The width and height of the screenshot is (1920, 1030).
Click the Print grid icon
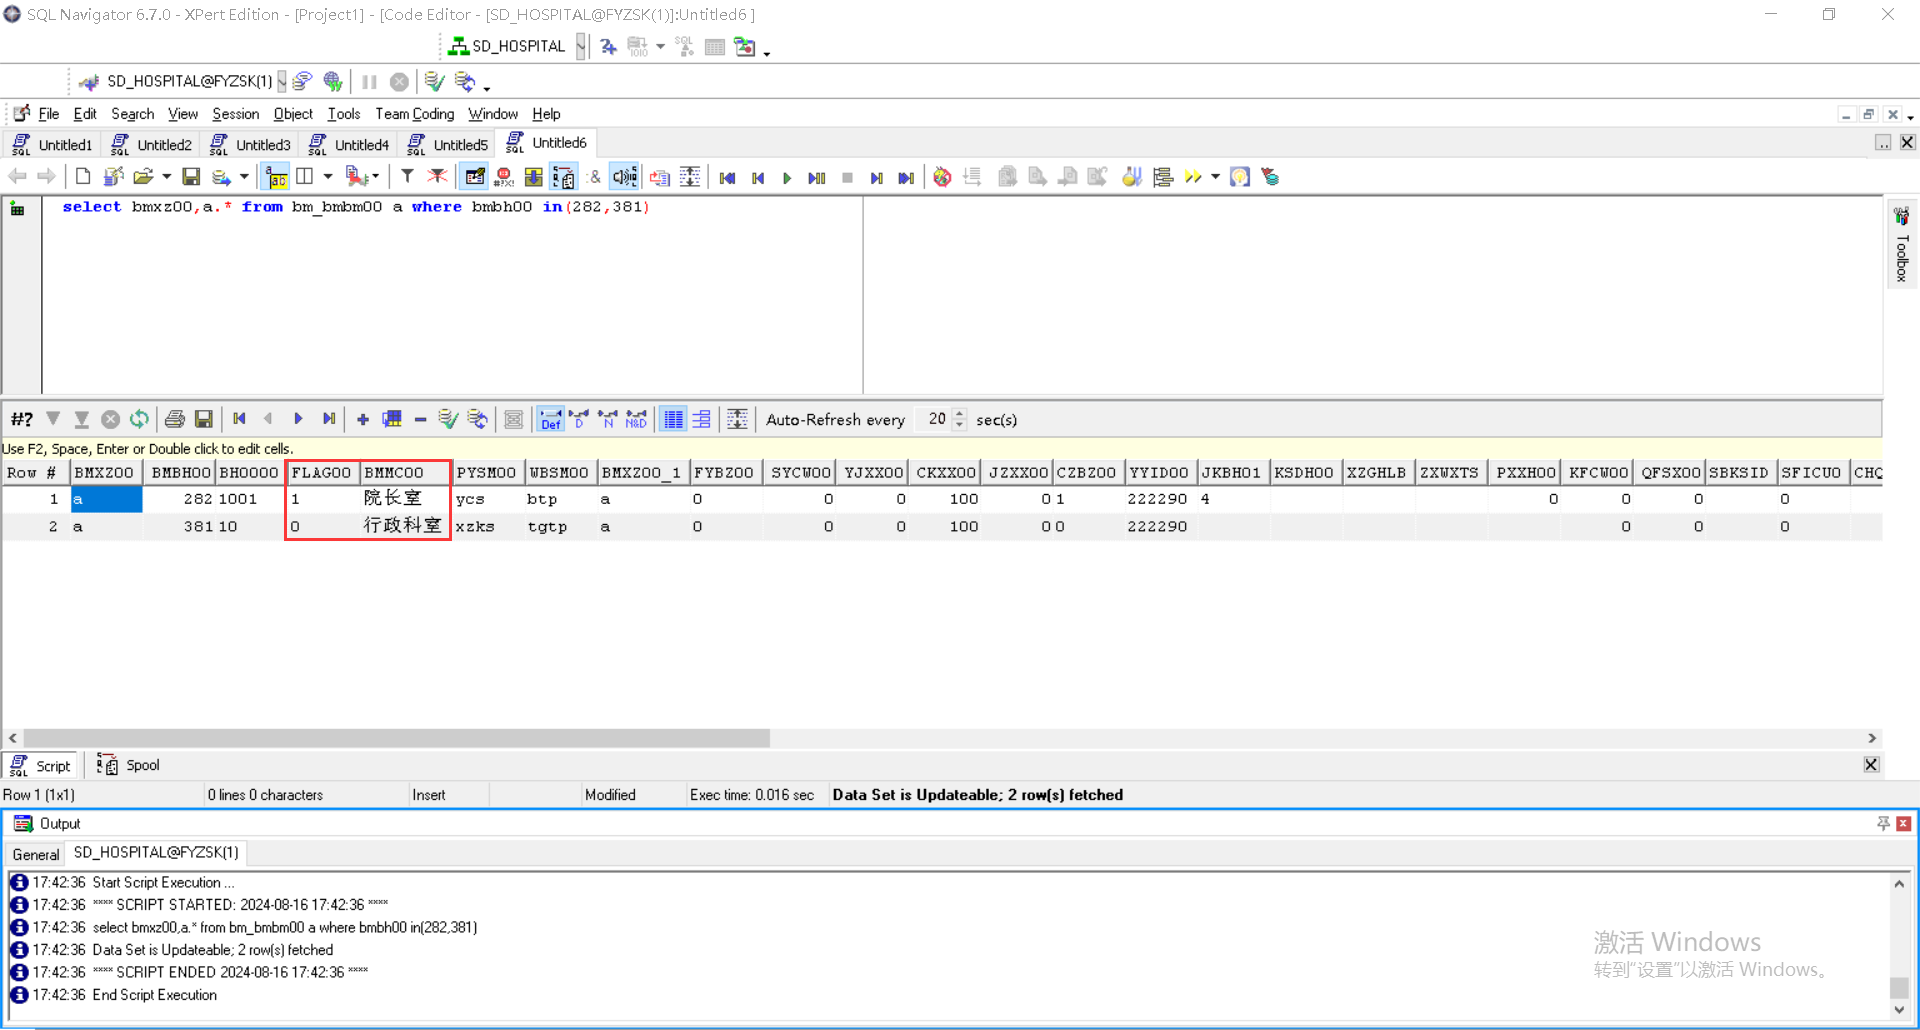(175, 419)
